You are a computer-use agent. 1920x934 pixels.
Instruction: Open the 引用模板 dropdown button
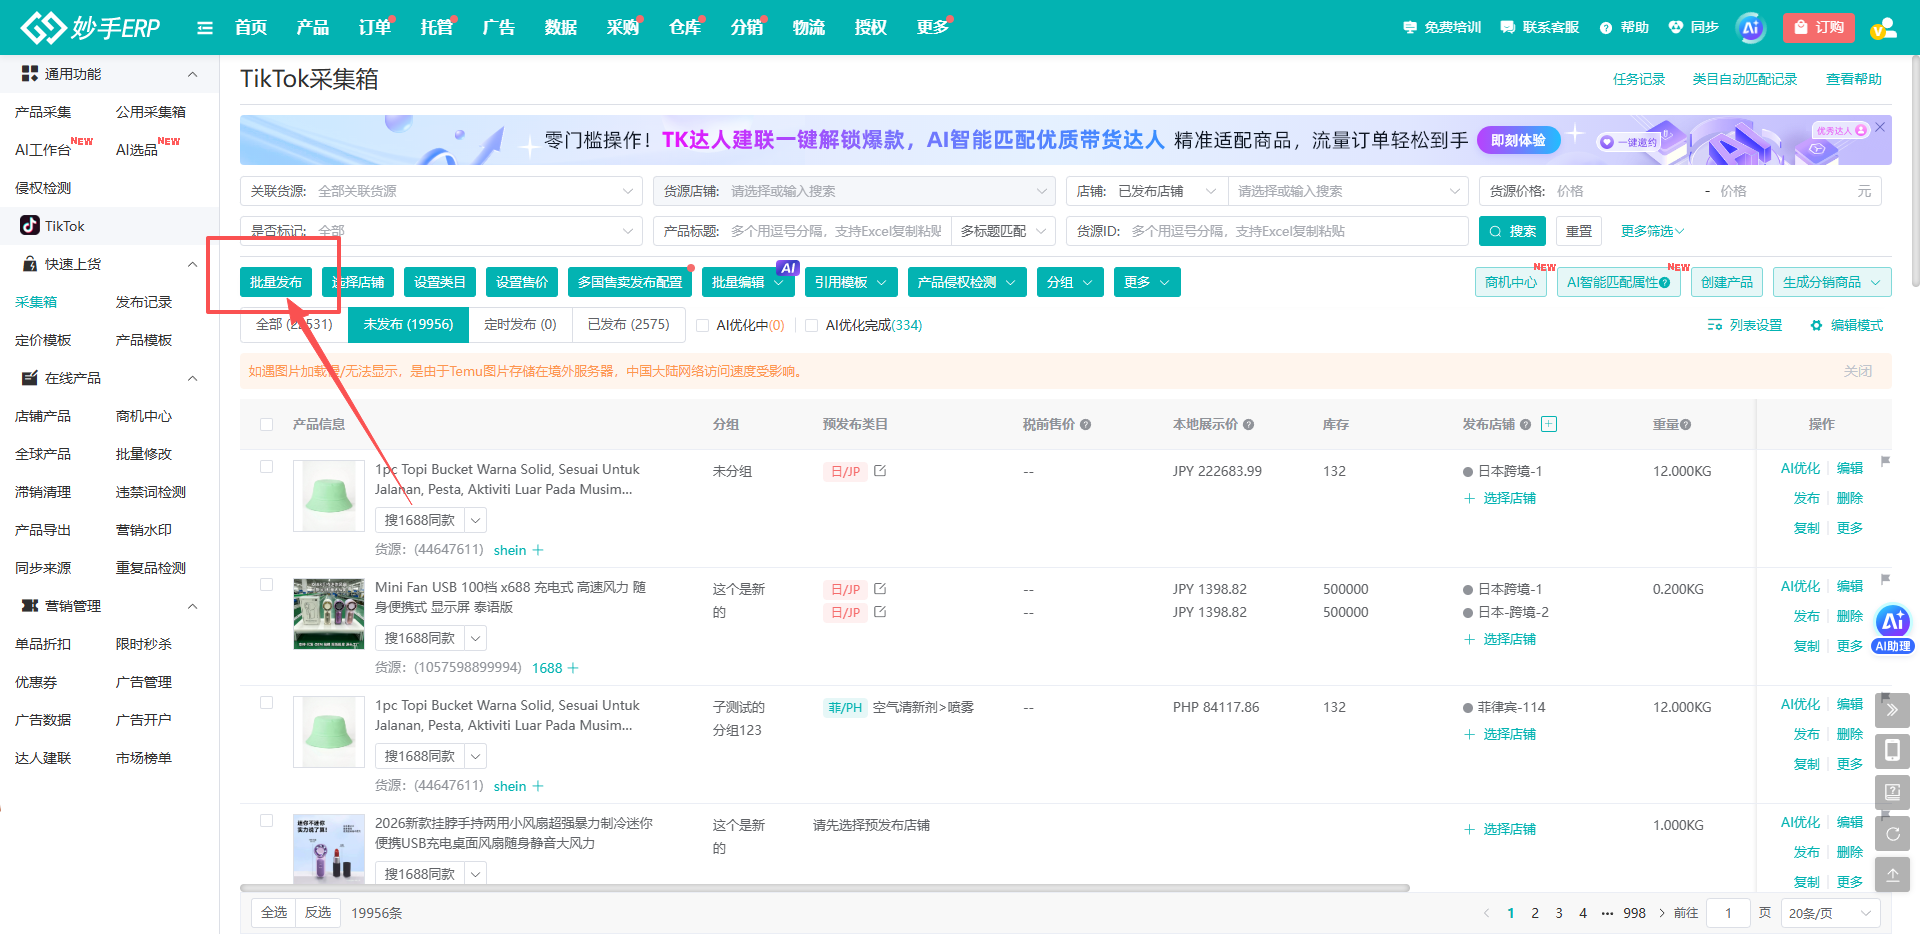851,282
